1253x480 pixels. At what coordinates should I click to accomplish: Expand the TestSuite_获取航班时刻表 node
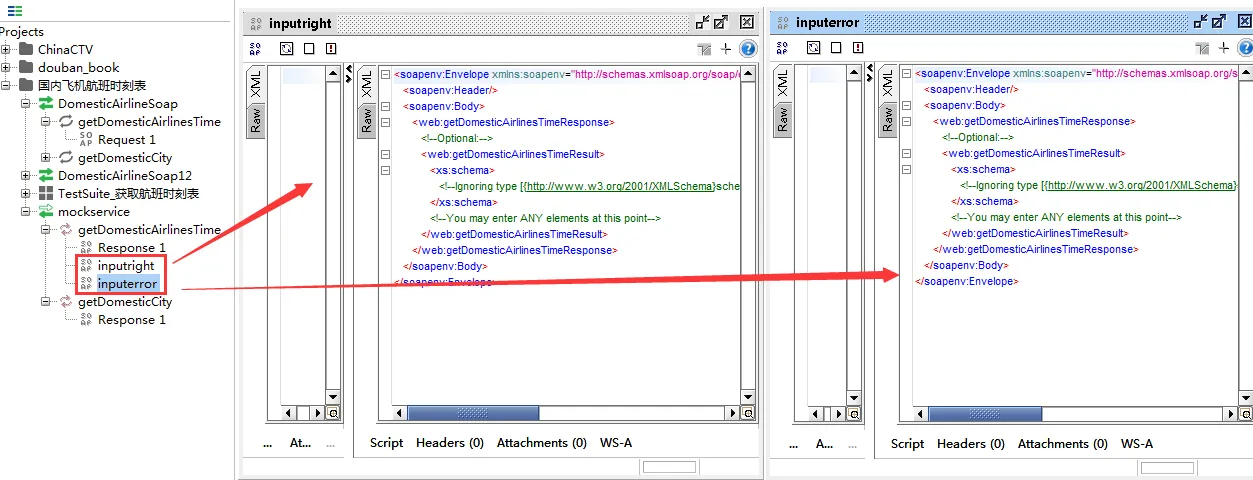[27, 194]
